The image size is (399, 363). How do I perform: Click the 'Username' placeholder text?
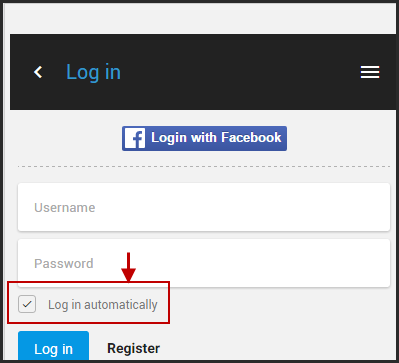[x=65, y=207]
